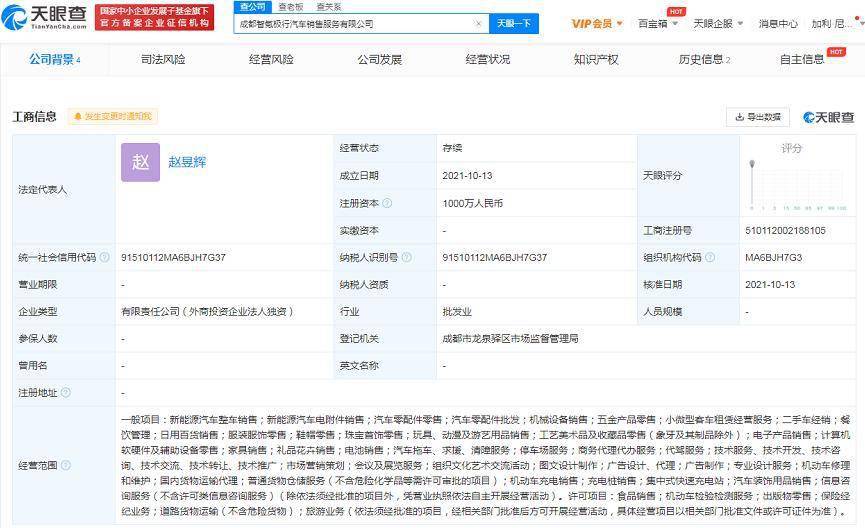Open legal representative 赵昱辉's profile link

click(187, 161)
